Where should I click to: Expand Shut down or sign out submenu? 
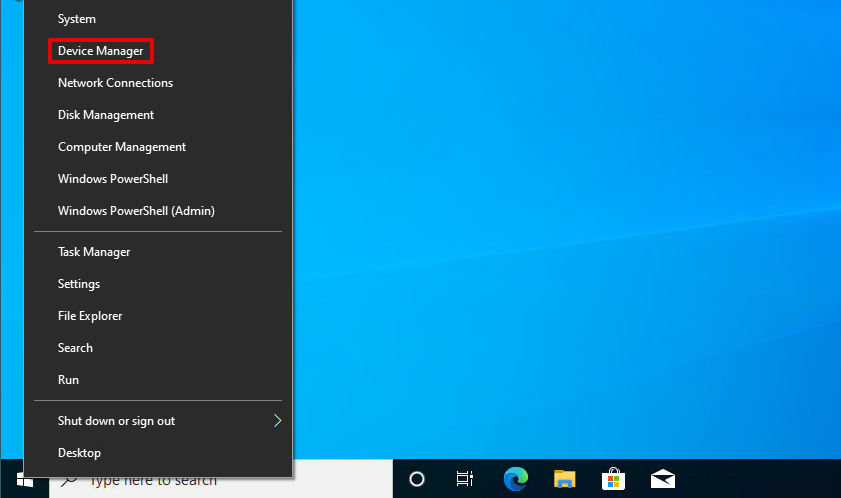[x=158, y=421]
